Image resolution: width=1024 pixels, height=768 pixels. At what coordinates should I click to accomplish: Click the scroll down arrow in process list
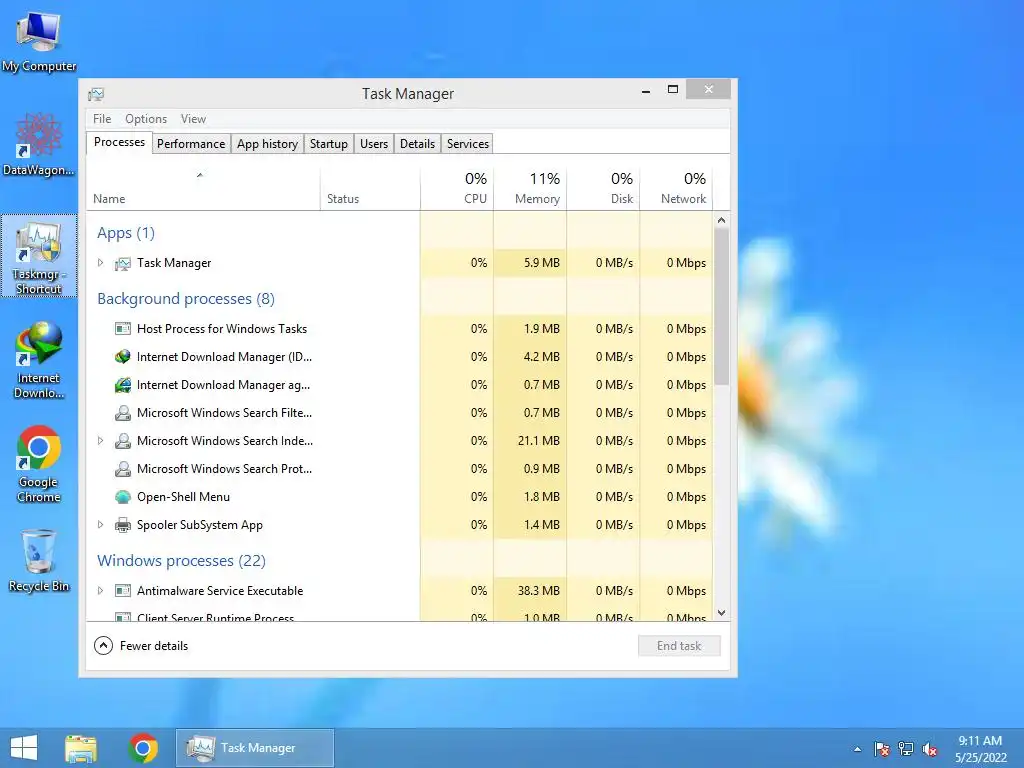pyautogui.click(x=721, y=613)
